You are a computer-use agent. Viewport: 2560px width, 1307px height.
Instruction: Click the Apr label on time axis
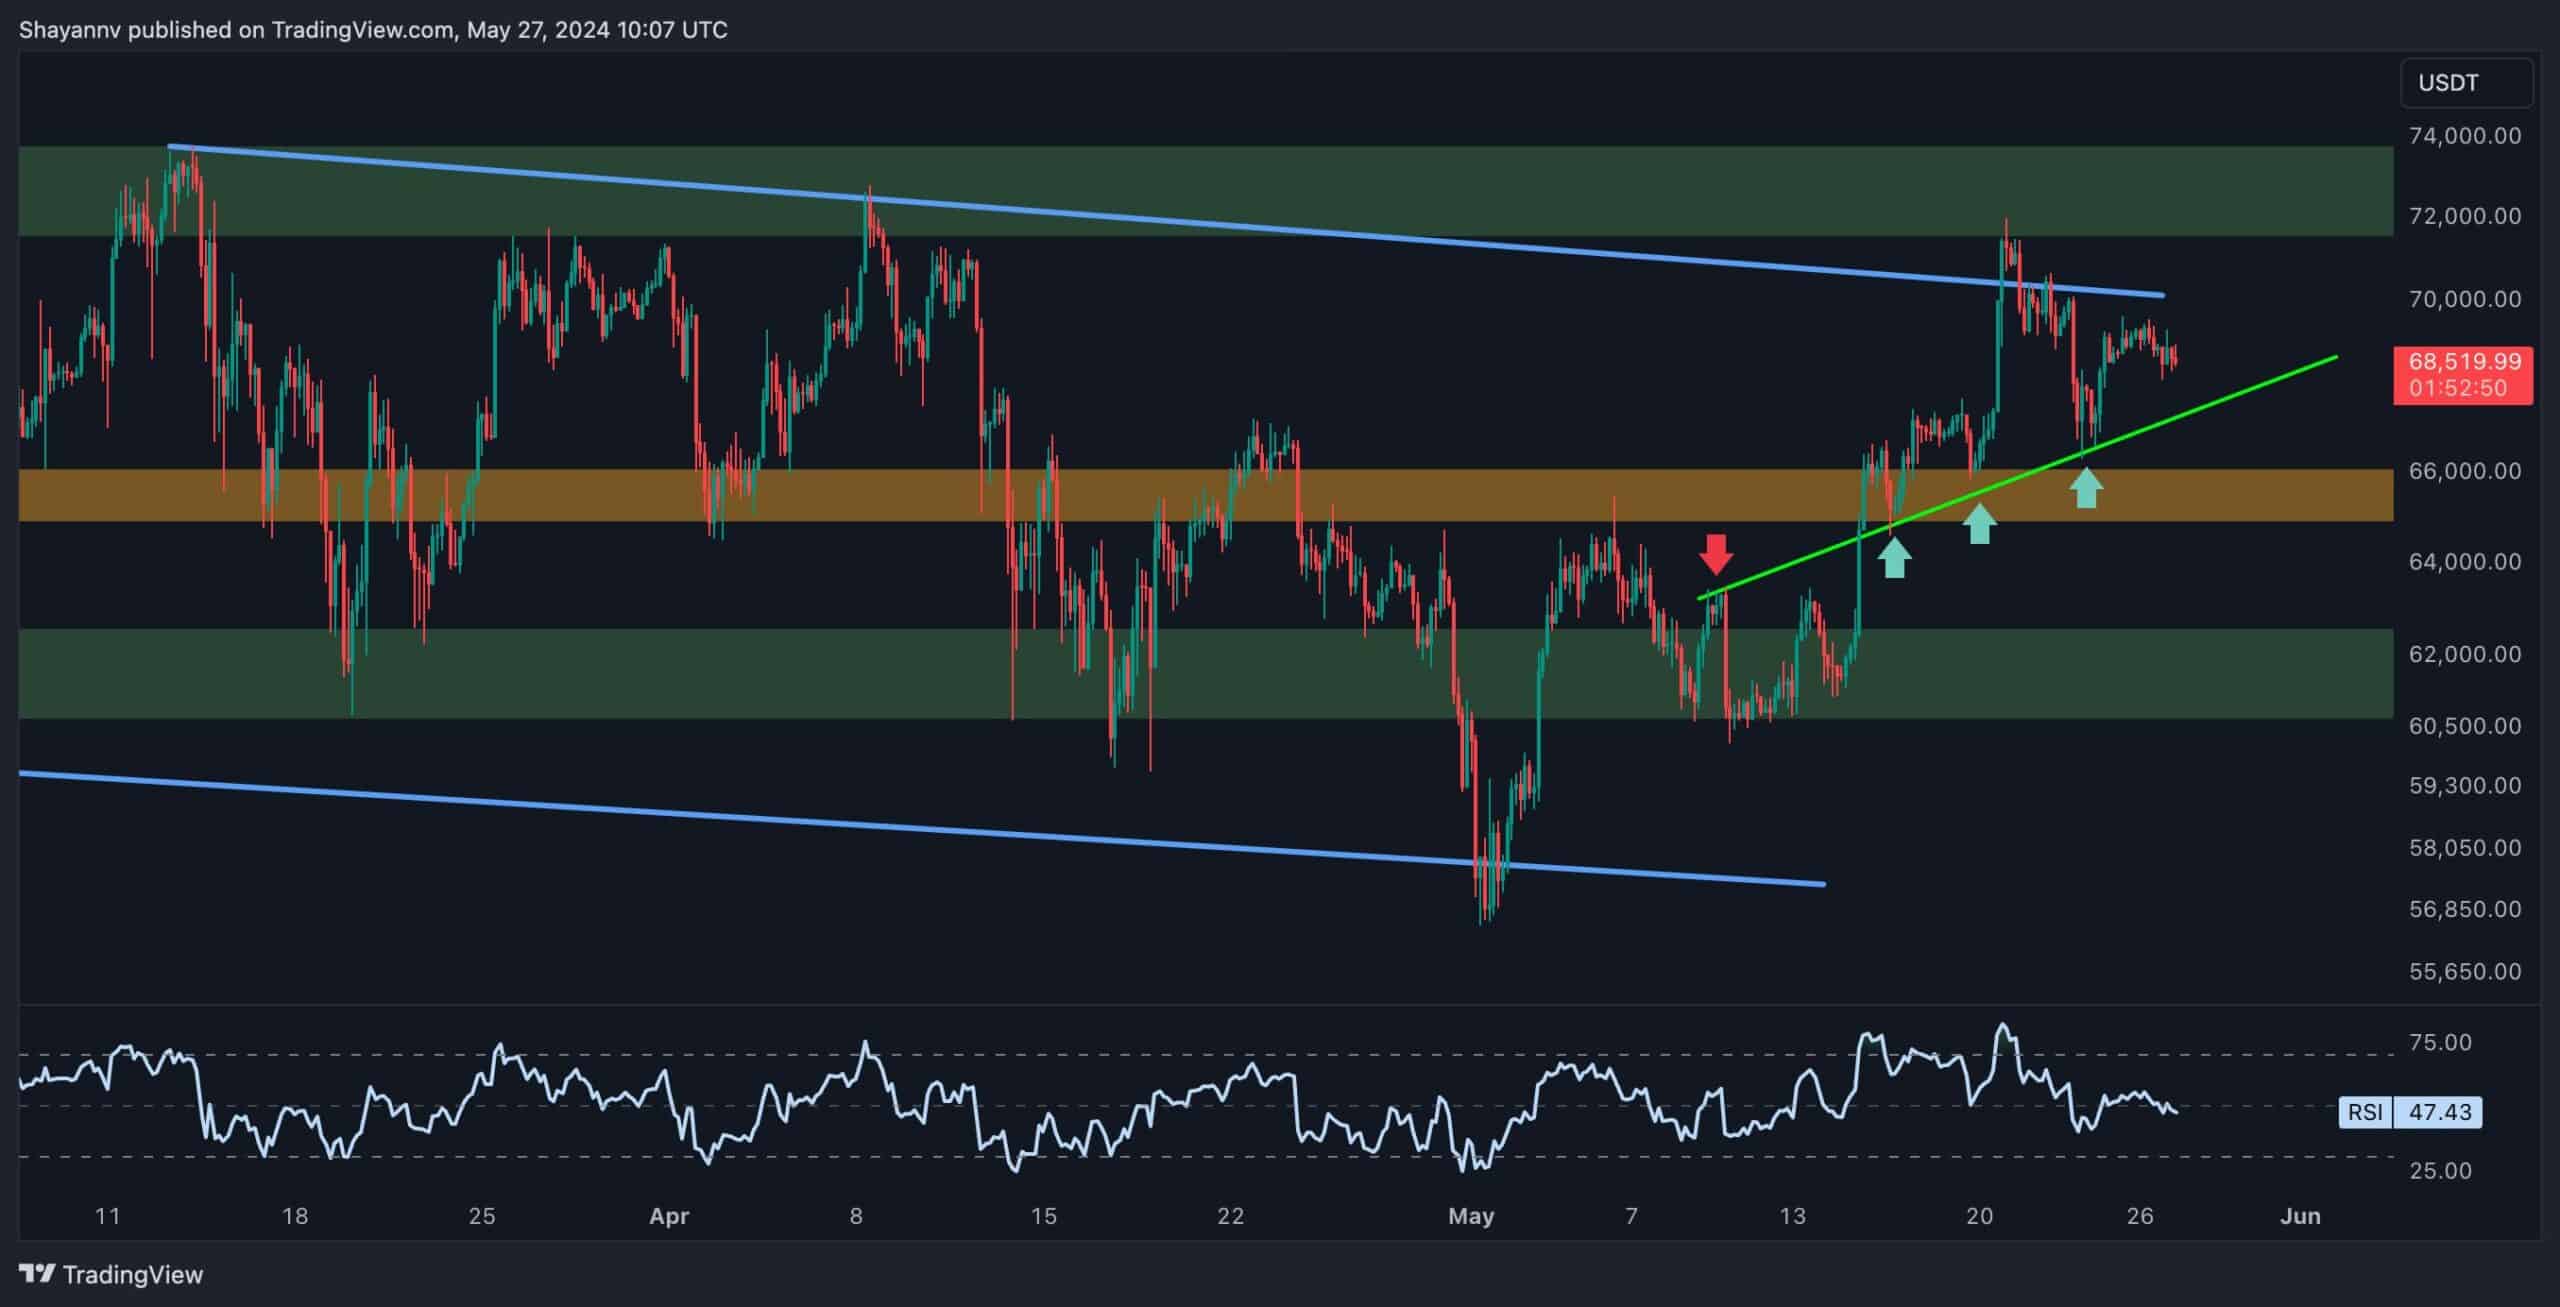(669, 1216)
